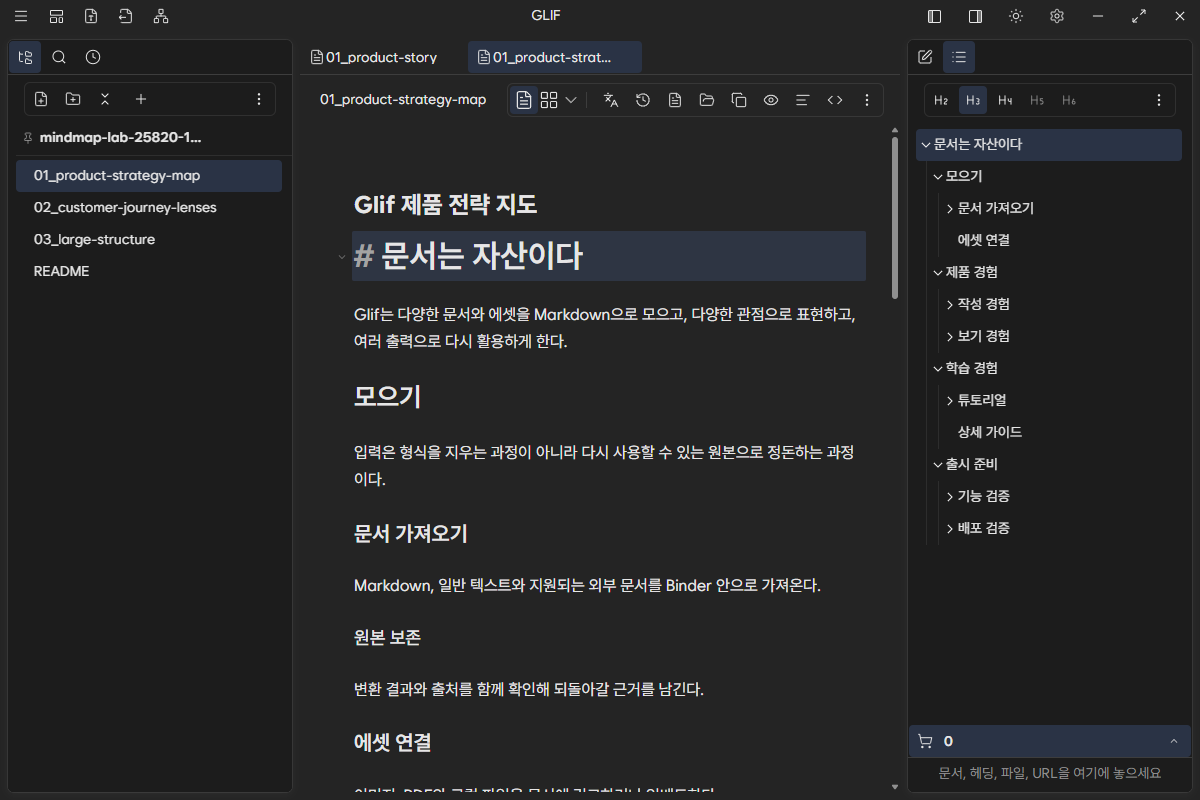Switch to the file tree sidebar view
The image size is (1200, 800).
tap(25, 57)
